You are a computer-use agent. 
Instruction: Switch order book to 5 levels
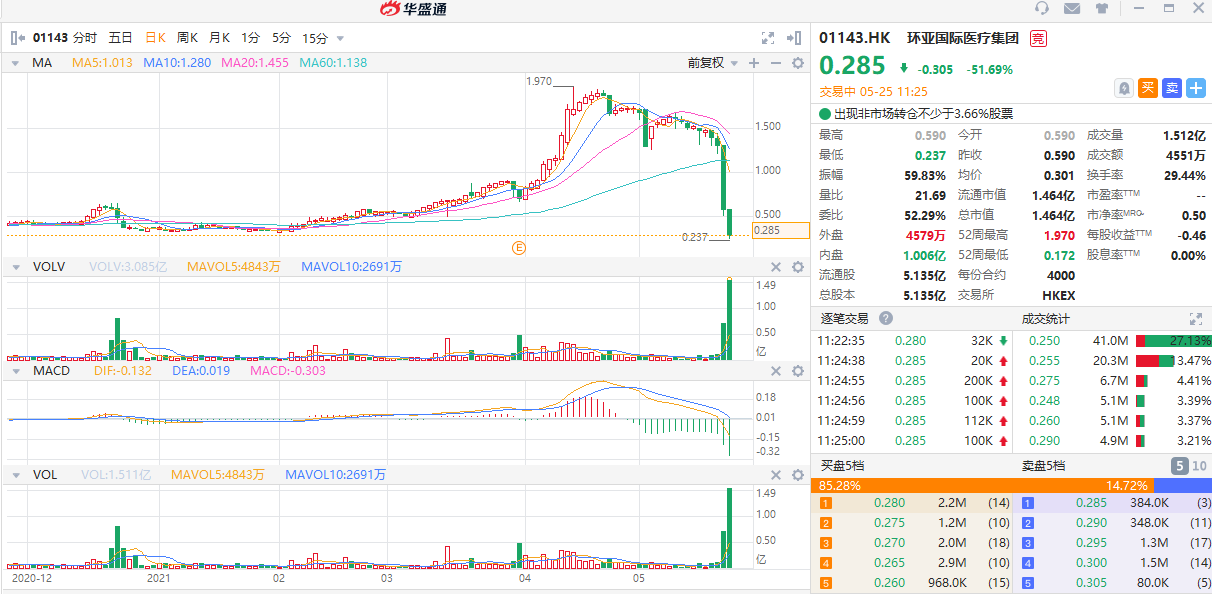pyautogui.click(x=1179, y=465)
